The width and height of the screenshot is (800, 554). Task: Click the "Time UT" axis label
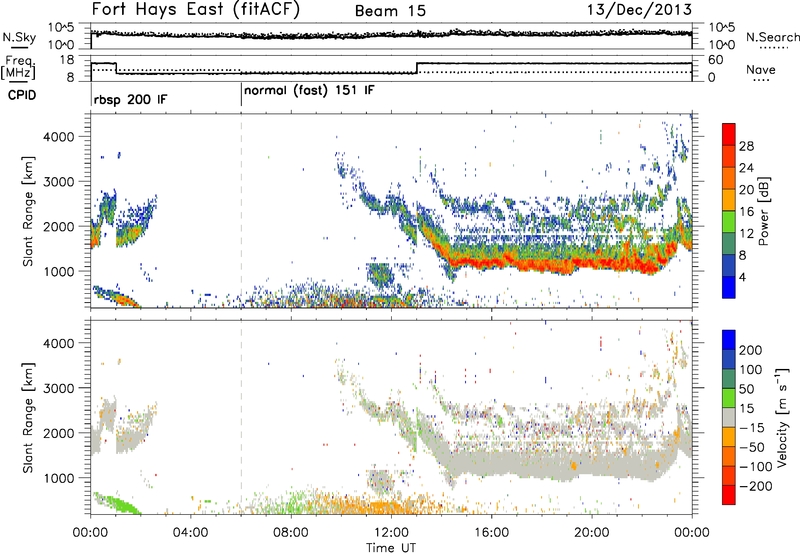click(391, 548)
